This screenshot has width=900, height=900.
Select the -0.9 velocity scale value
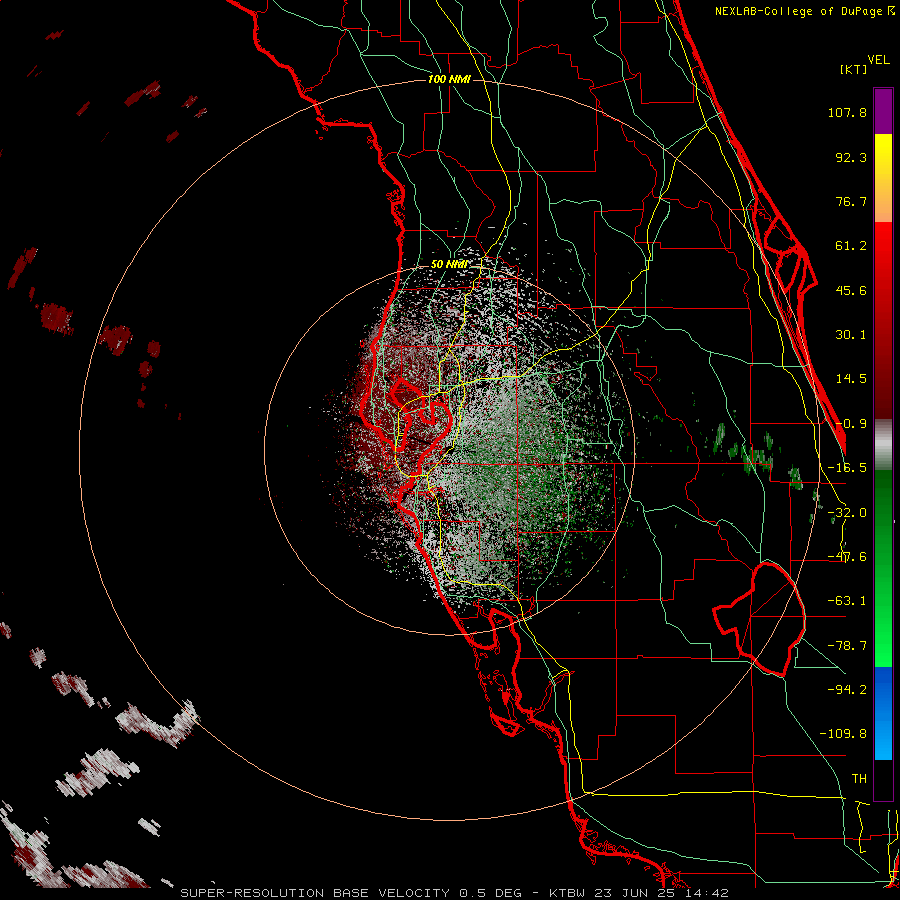851,424
